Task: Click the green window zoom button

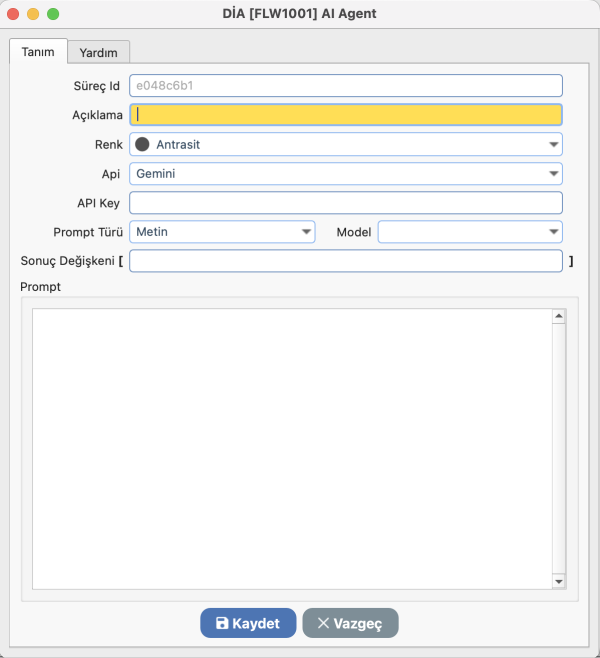Action: [x=53, y=14]
